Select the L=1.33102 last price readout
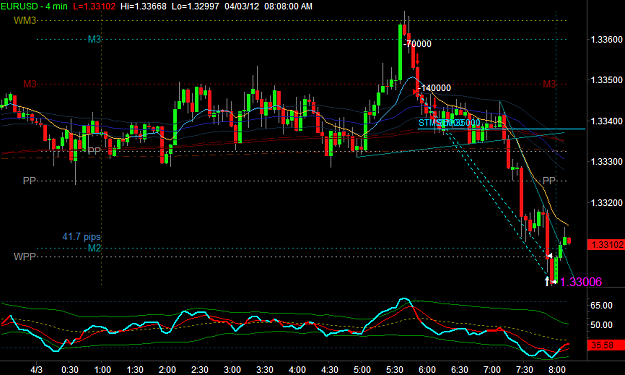This screenshot has width=625, height=375. point(94,6)
